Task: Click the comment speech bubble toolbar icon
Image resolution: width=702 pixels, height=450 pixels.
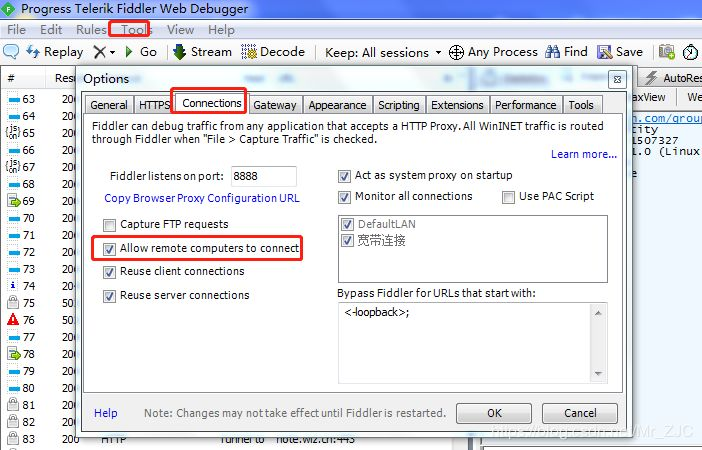Action: coord(11,52)
